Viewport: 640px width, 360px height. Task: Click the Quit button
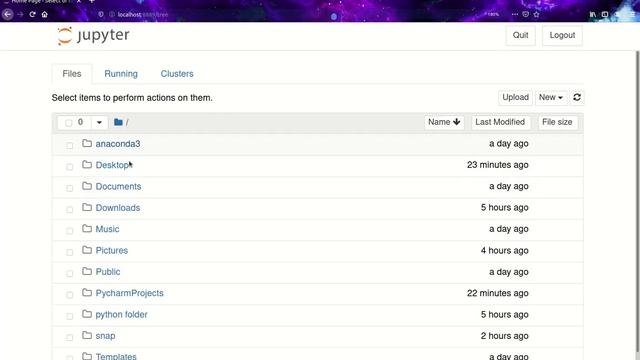(x=520, y=36)
